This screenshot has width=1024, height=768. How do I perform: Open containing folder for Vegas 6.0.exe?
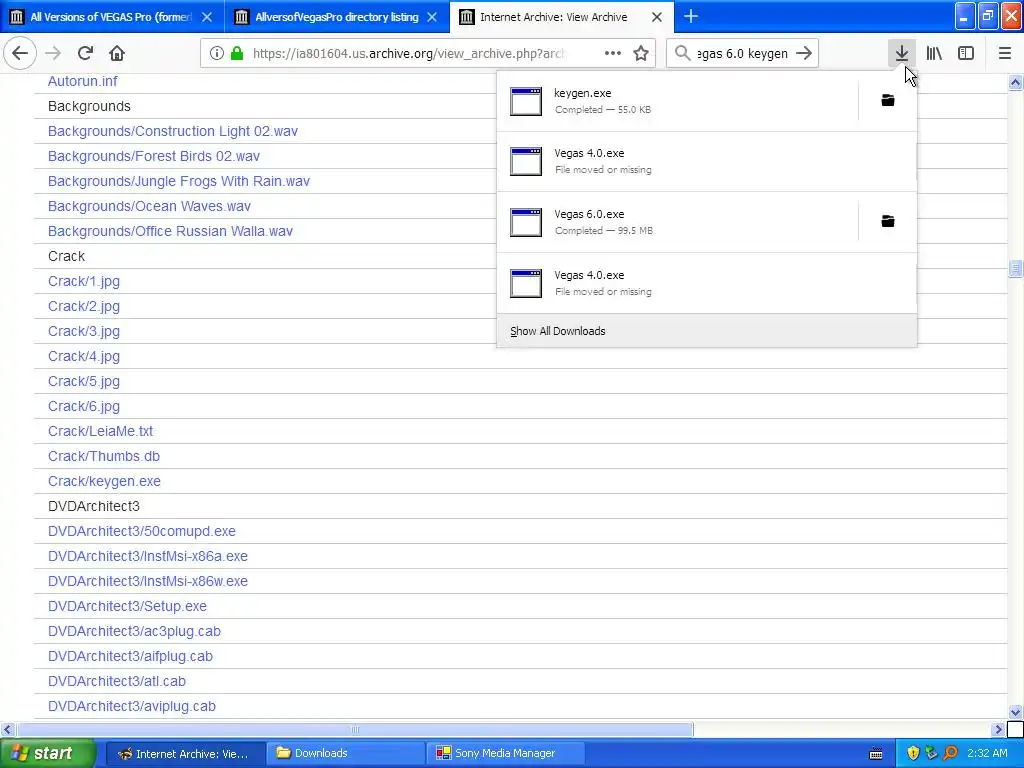pyautogui.click(x=888, y=221)
